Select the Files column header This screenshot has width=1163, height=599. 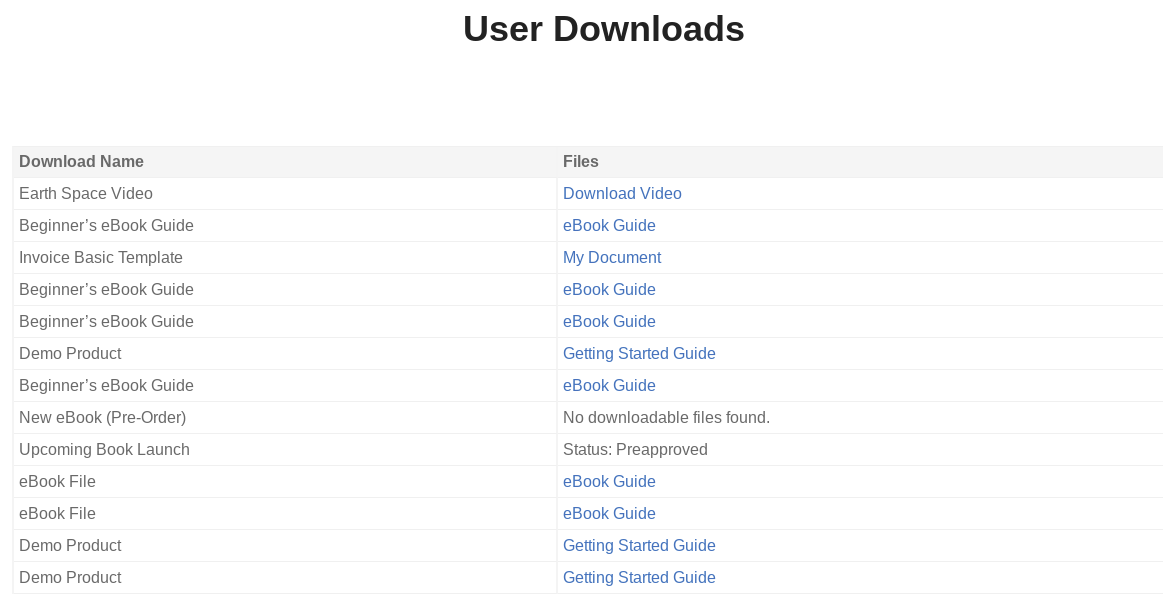[x=580, y=161]
